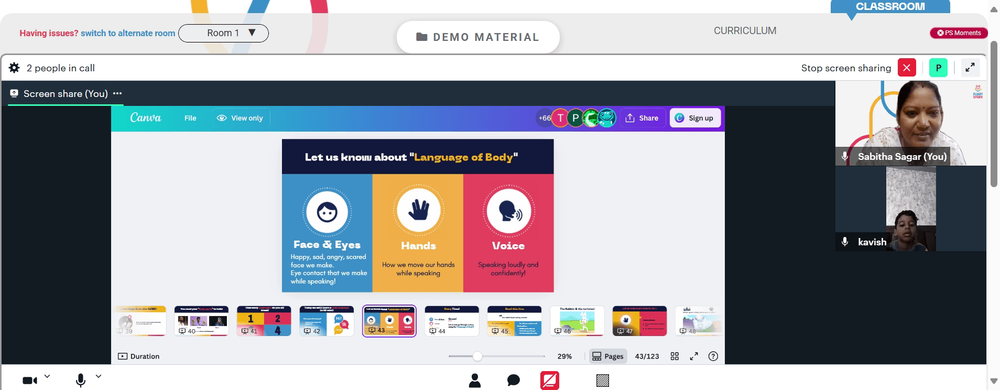Expand camera options chevron
The height and width of the screenshot is (390, 1000).
47,376
